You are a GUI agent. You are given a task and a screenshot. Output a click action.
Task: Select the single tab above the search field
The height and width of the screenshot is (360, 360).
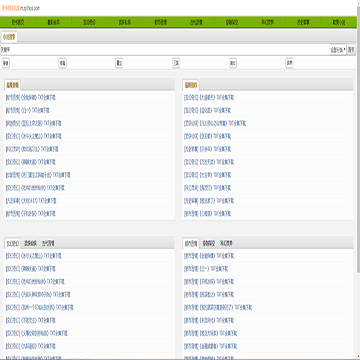point(9,37)
